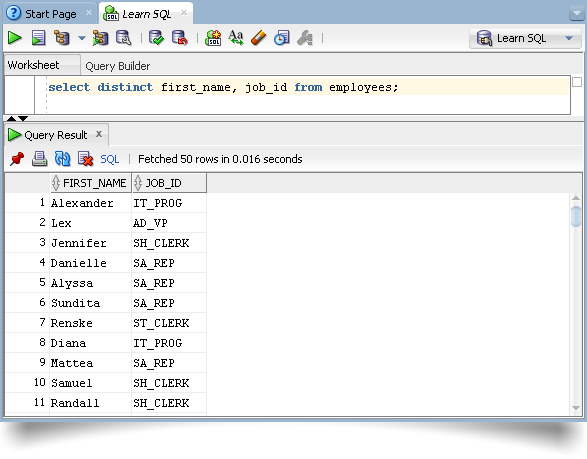Click SH_CLERK in Jennifer's row
587x459 pixels.
[x=169, y=243]
